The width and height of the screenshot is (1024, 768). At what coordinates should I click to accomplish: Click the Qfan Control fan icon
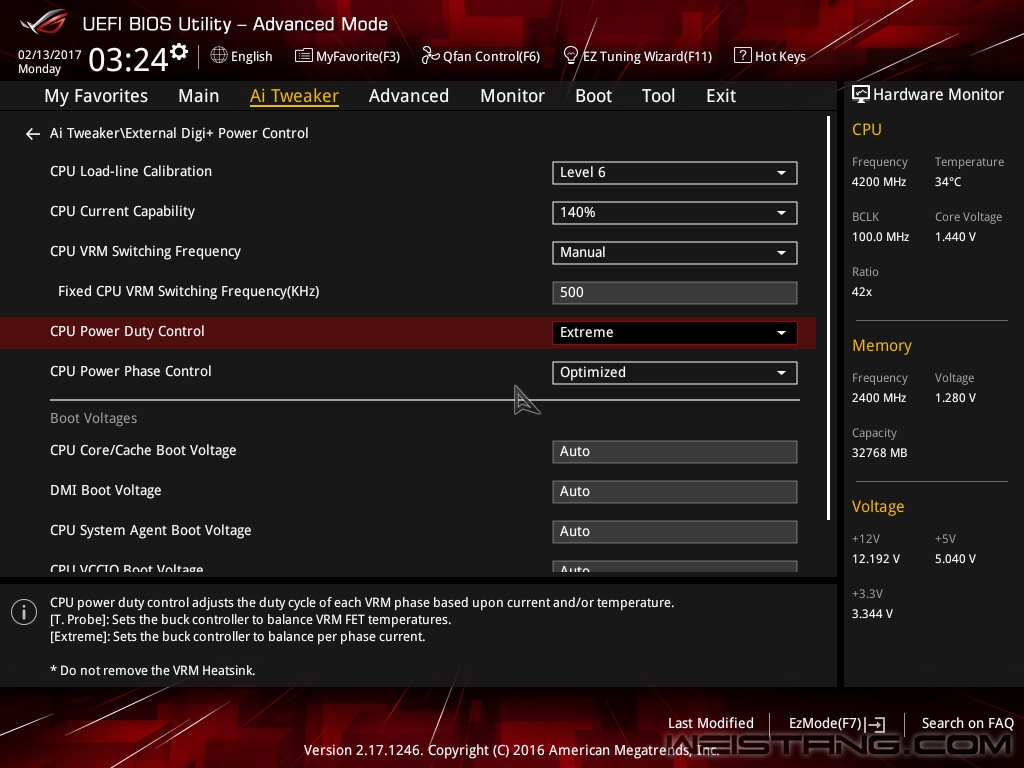pyautogui.click(x=430, y=56)
